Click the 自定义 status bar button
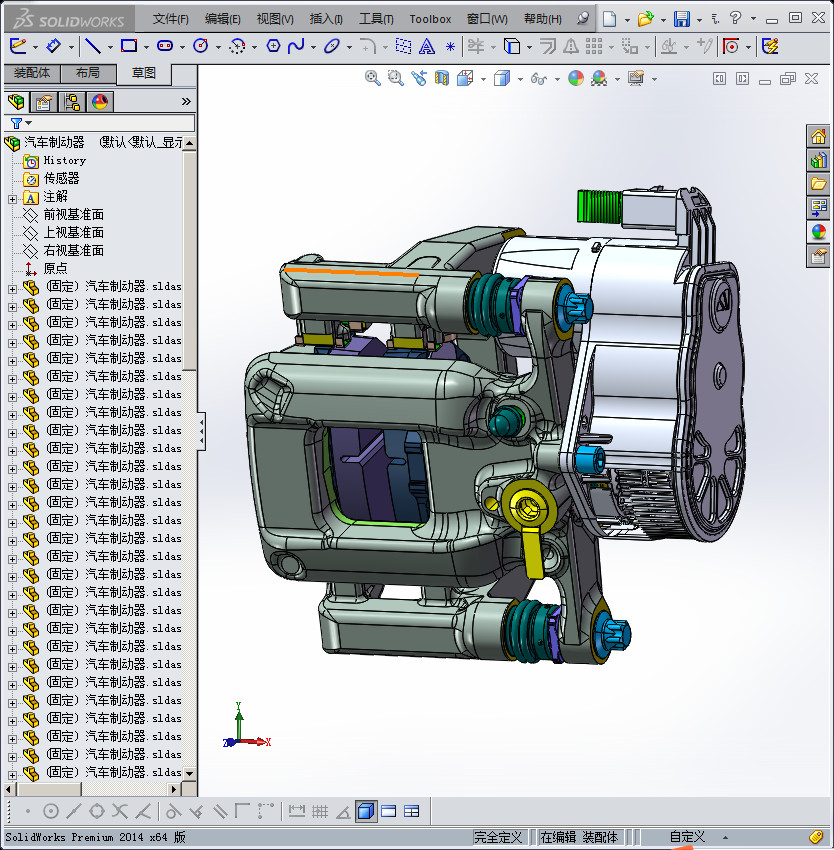 coord(687,837)
